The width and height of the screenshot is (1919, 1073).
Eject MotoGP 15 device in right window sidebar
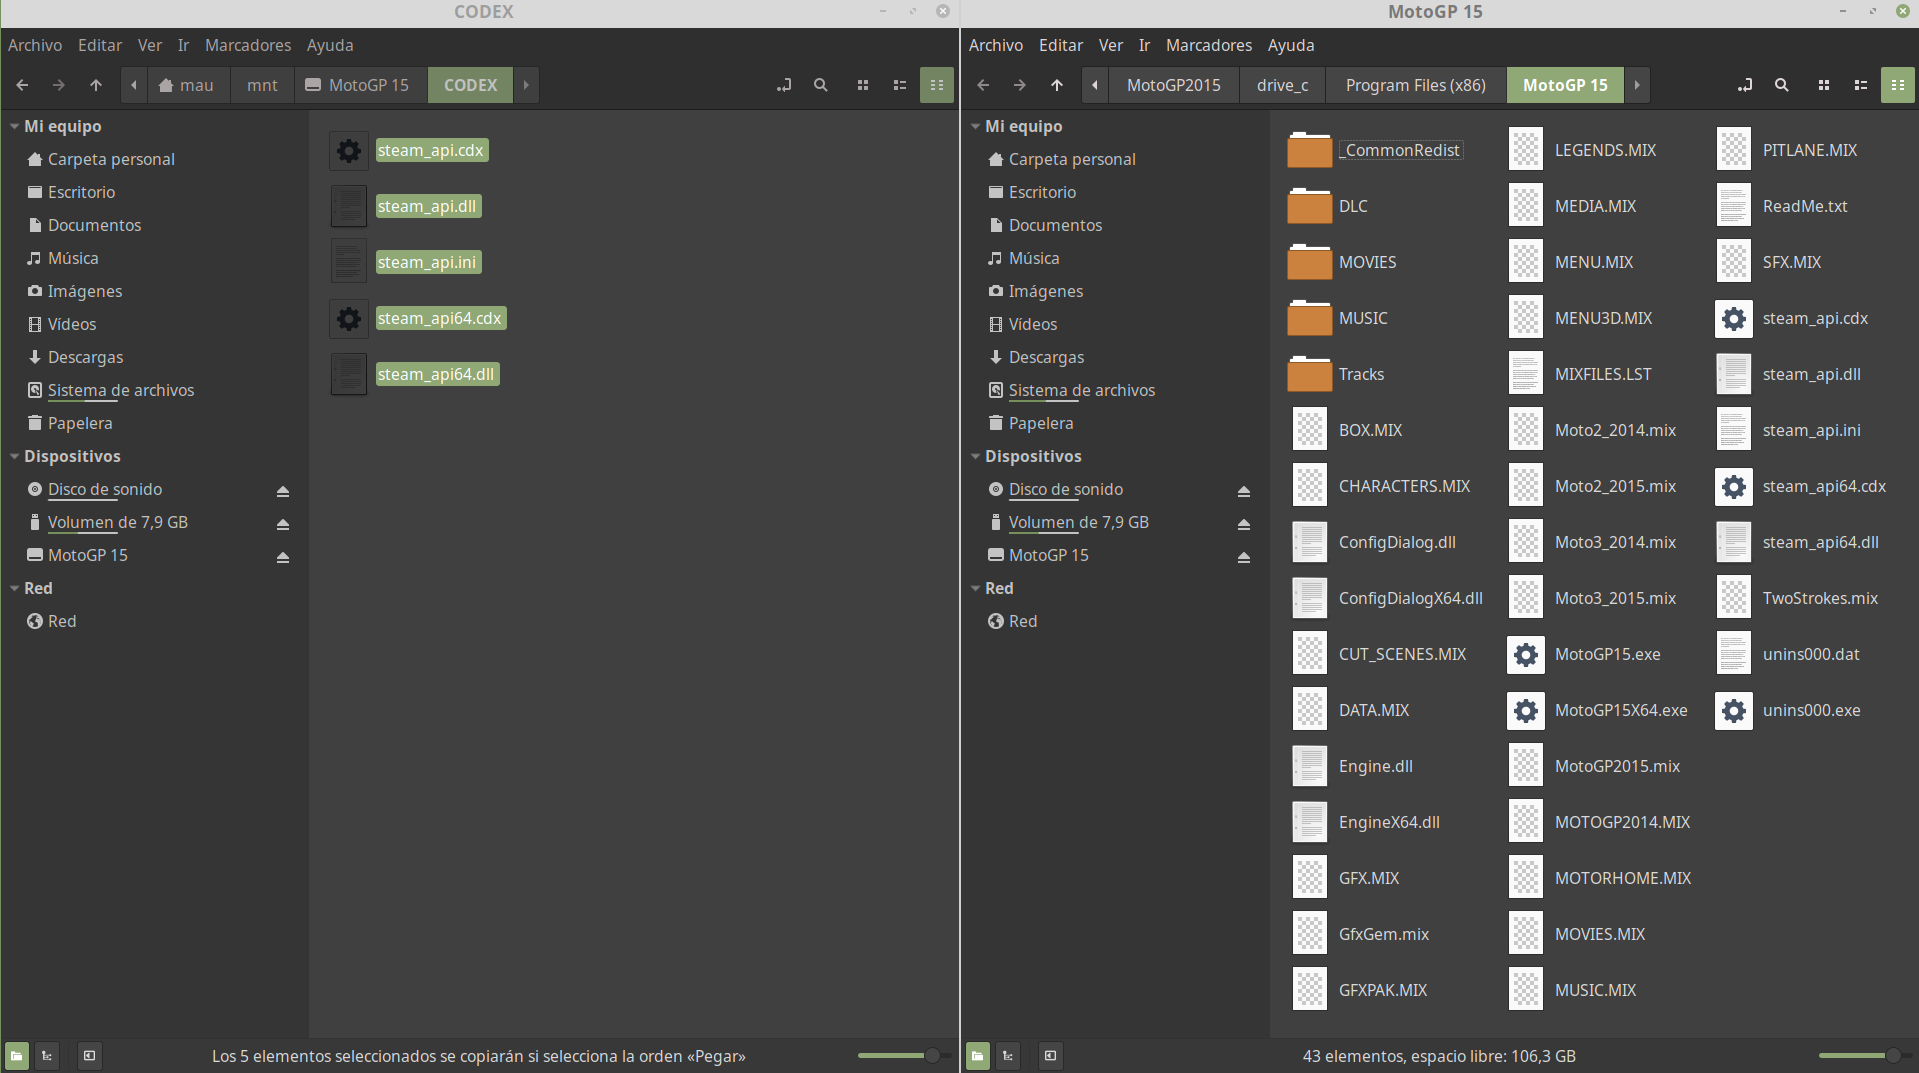pos(1244,557)
